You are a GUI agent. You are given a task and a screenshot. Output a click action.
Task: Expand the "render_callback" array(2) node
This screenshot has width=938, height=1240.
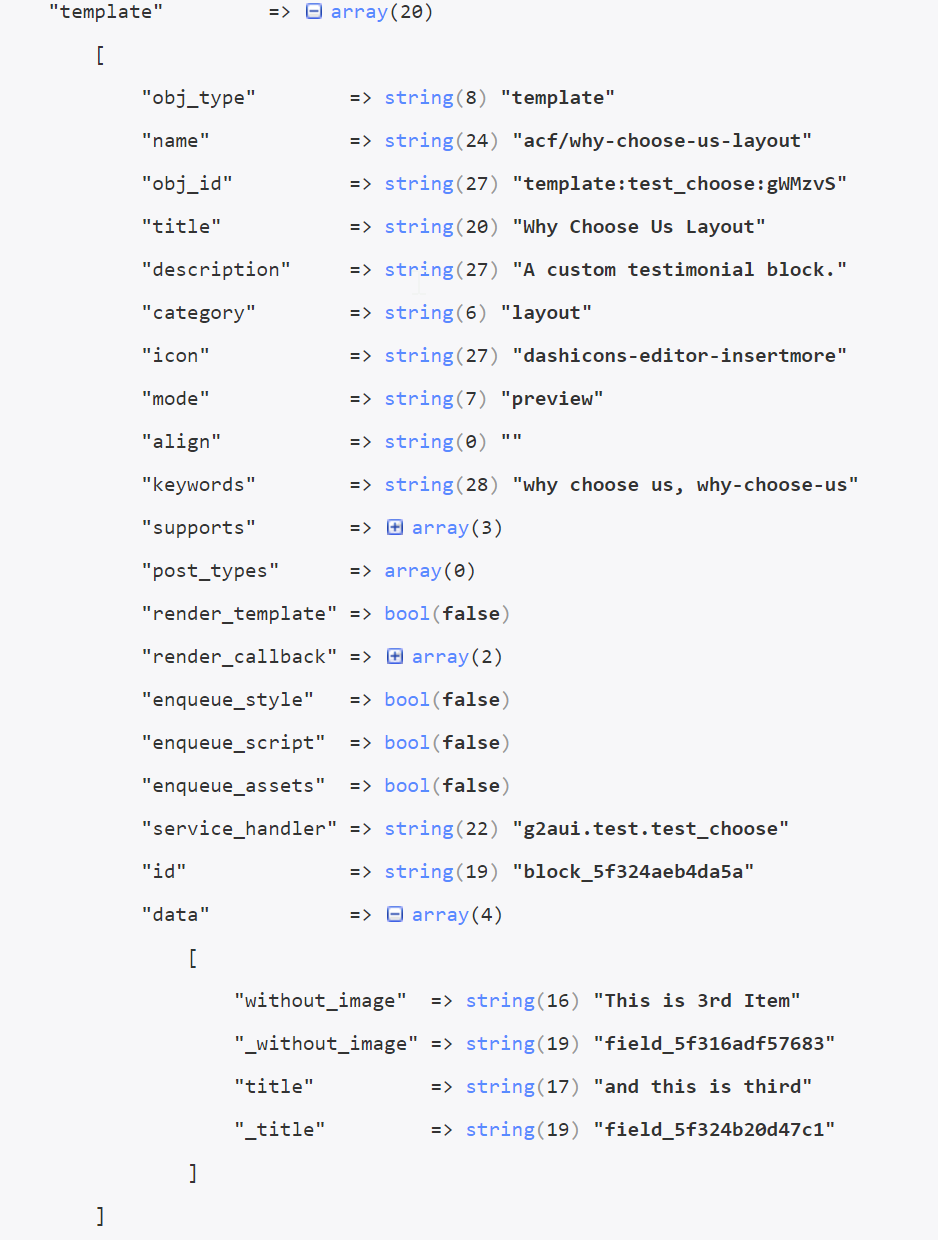click(395, 657)
